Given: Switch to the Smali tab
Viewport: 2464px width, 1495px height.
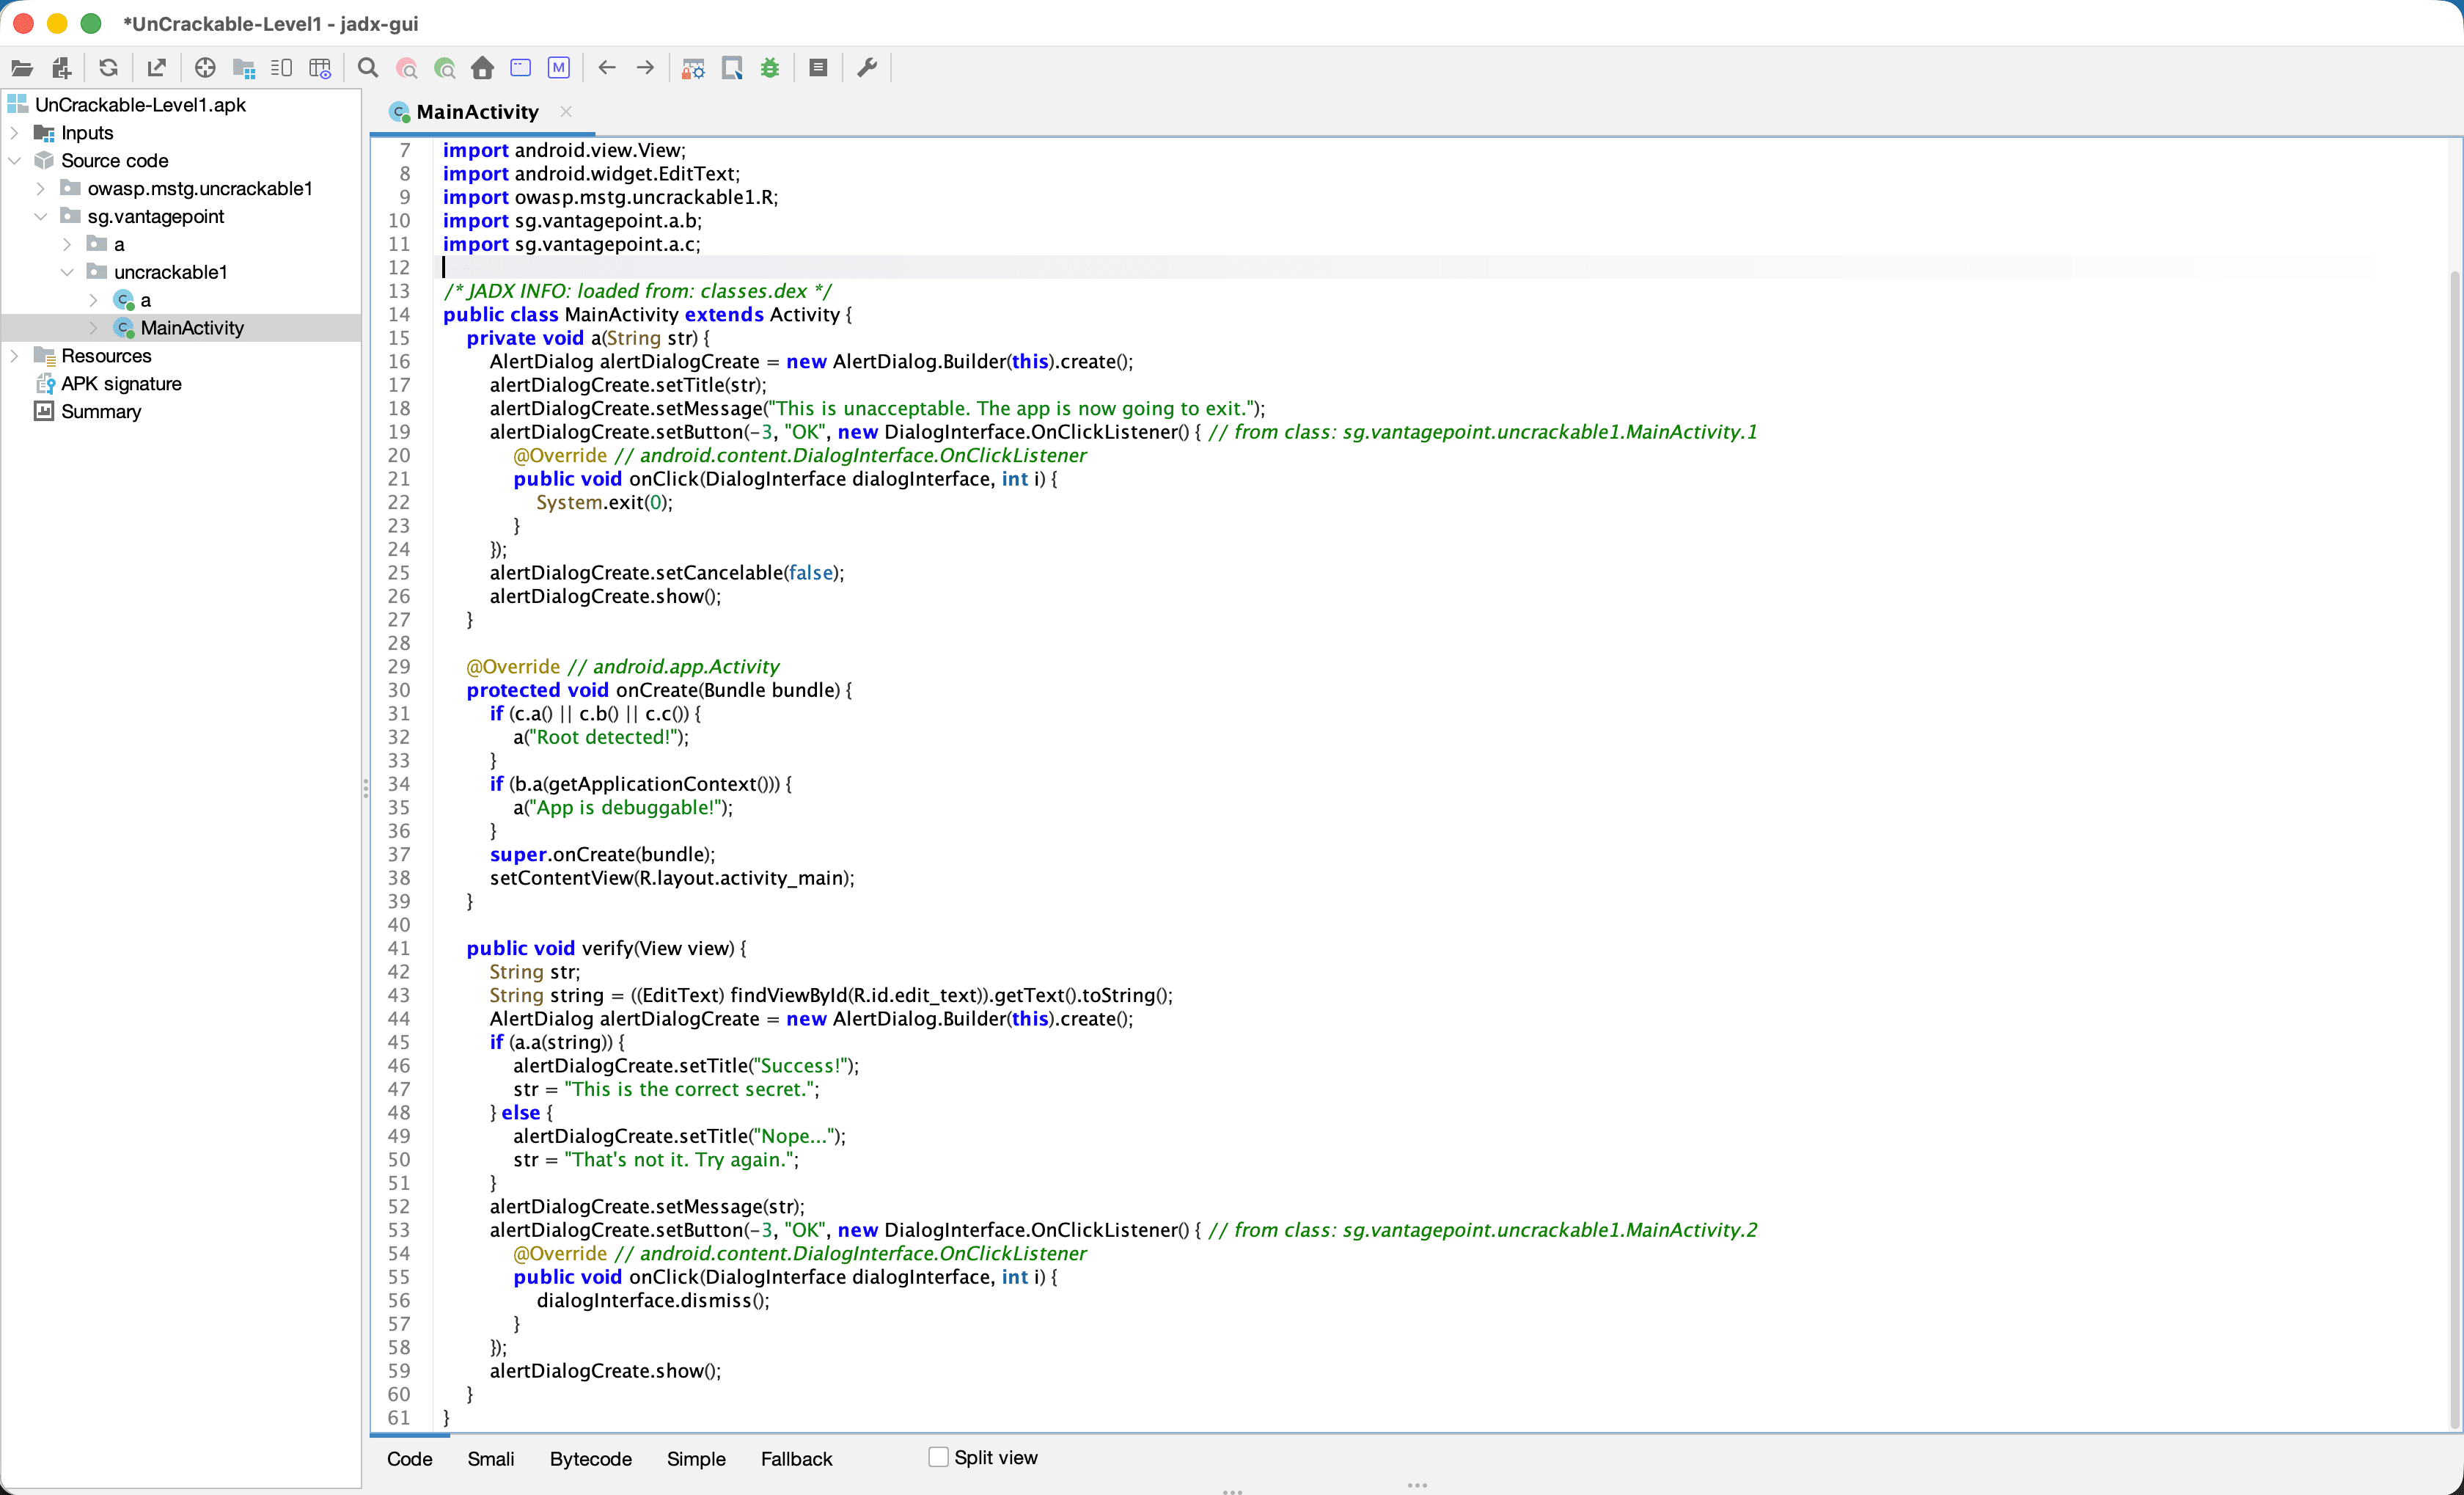Looking at the screenshot, I should tap(491, 1459).
